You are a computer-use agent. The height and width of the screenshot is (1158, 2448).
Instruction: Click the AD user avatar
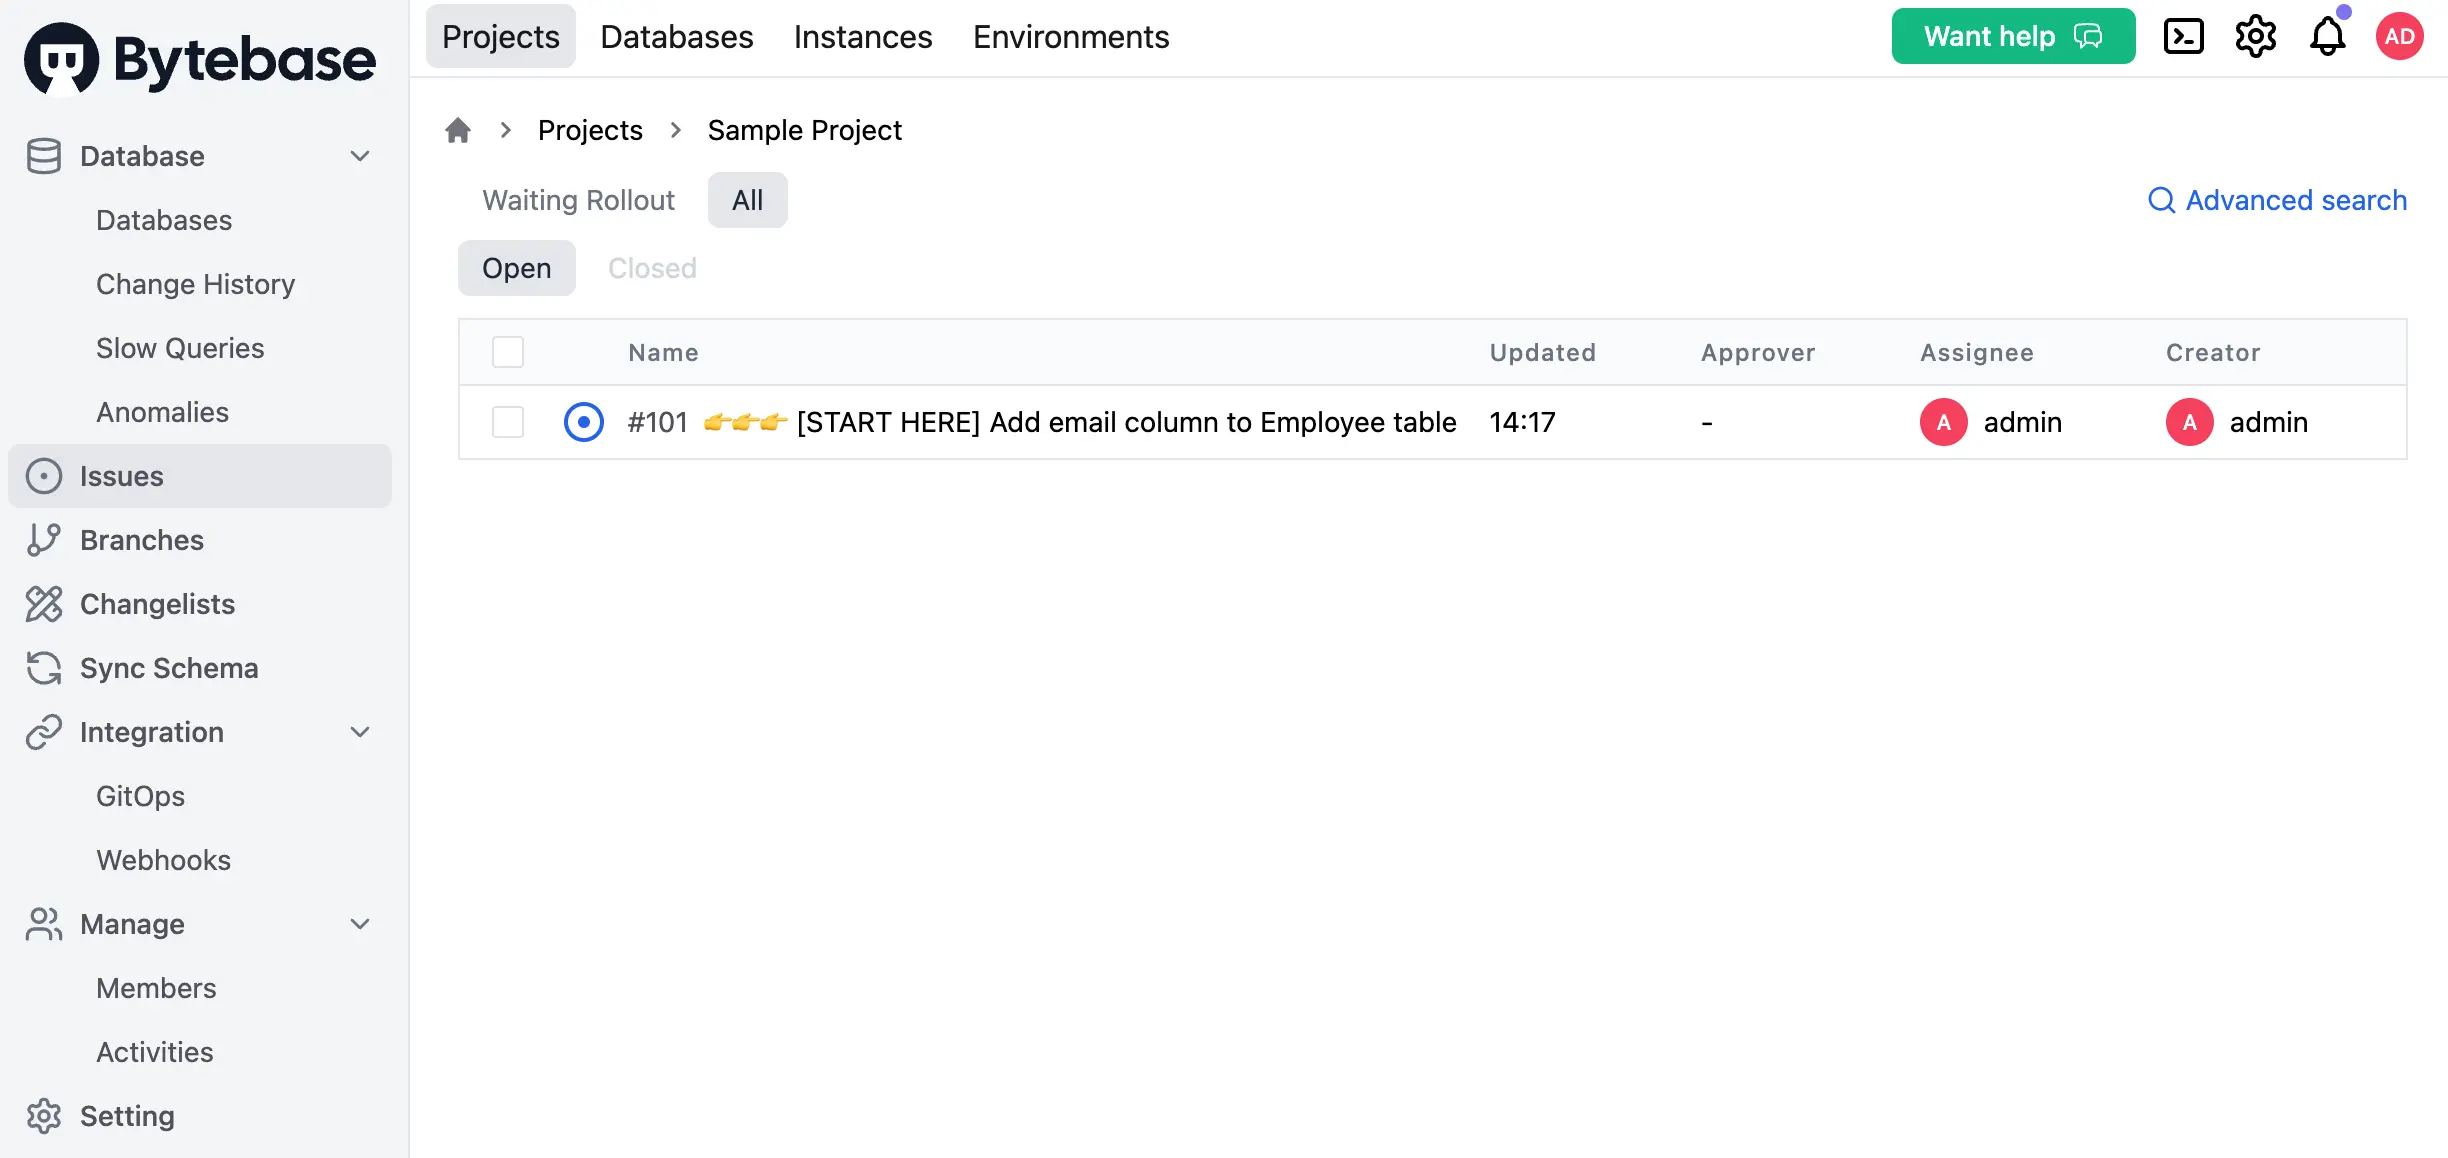tap(2400, 37)
